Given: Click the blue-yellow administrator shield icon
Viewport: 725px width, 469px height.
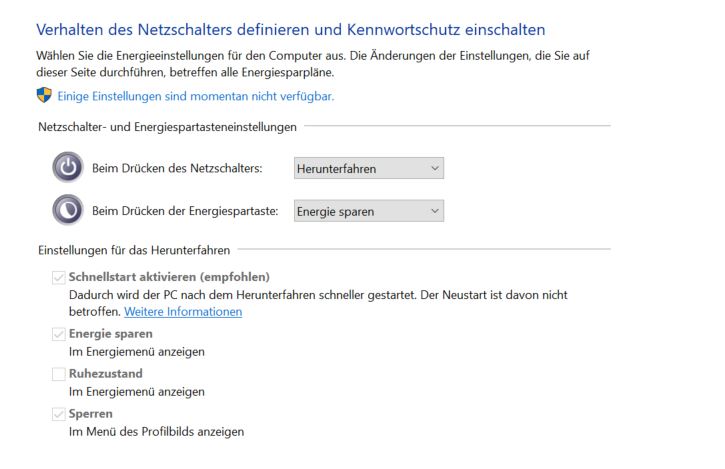Looking at the screenshot, I should [x=44, y=96].
